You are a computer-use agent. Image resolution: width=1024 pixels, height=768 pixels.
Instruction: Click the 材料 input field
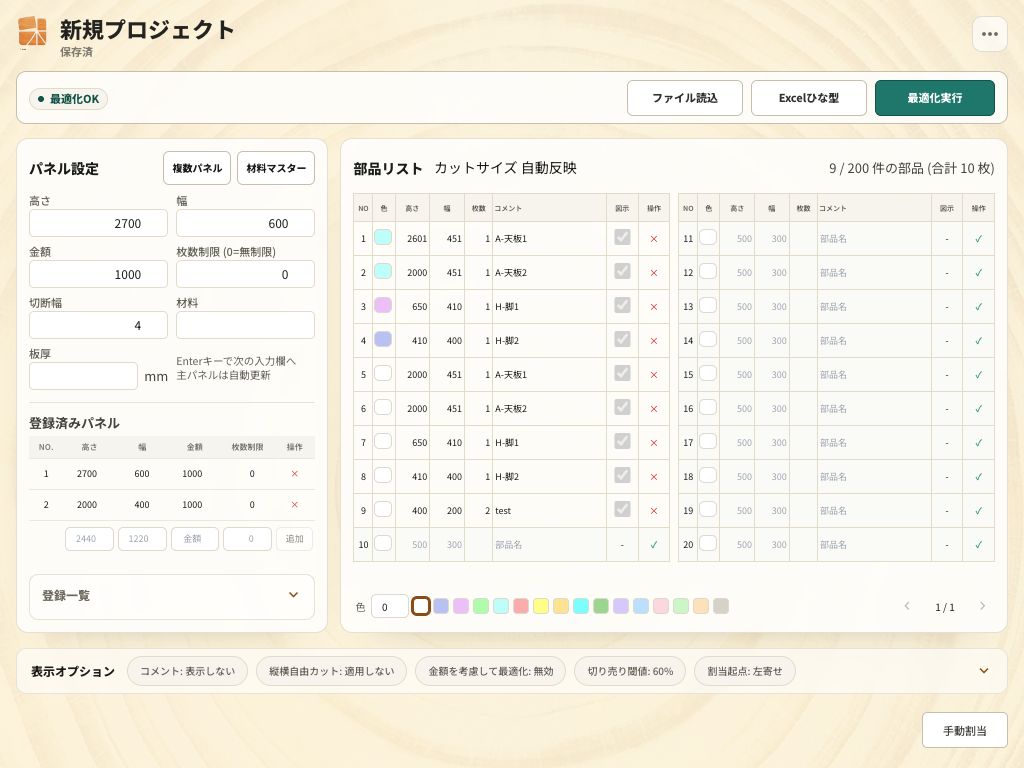[x=245, y=325]
